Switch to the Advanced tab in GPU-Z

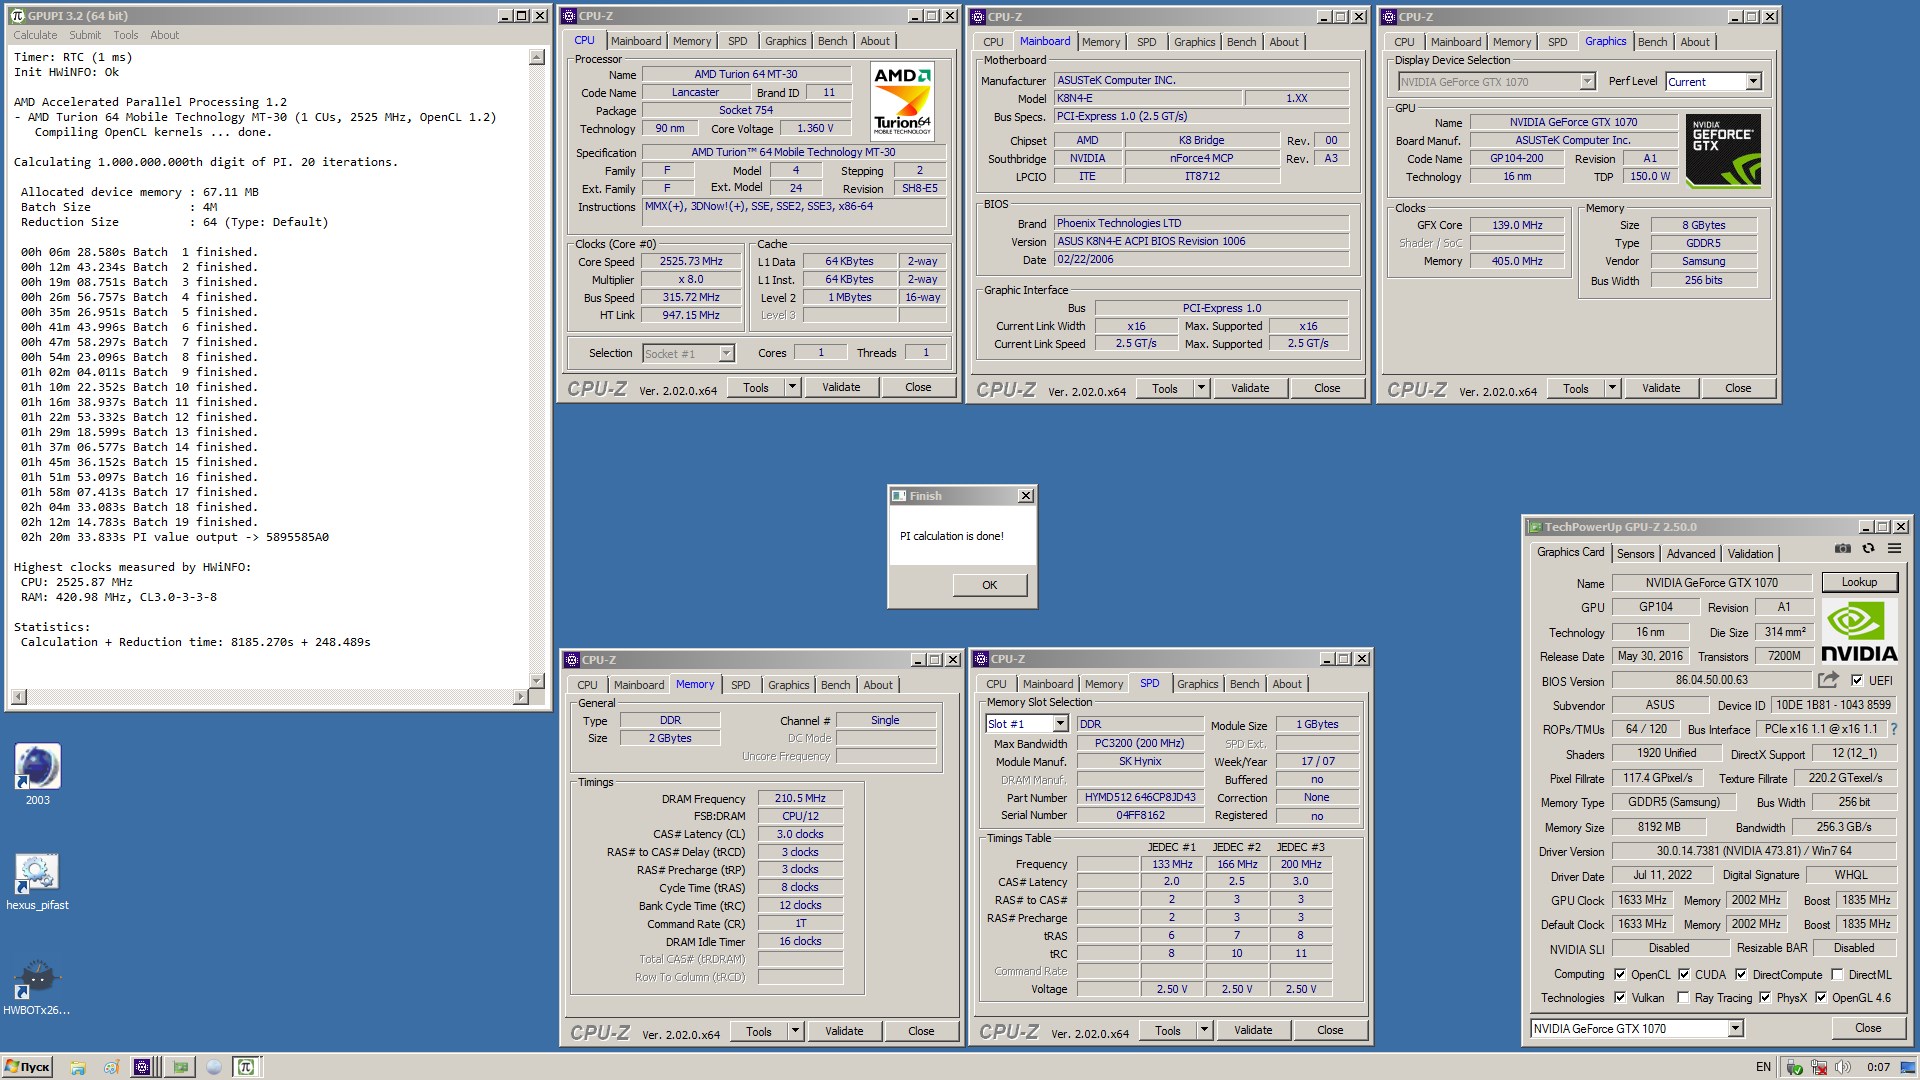[1691, 553]
